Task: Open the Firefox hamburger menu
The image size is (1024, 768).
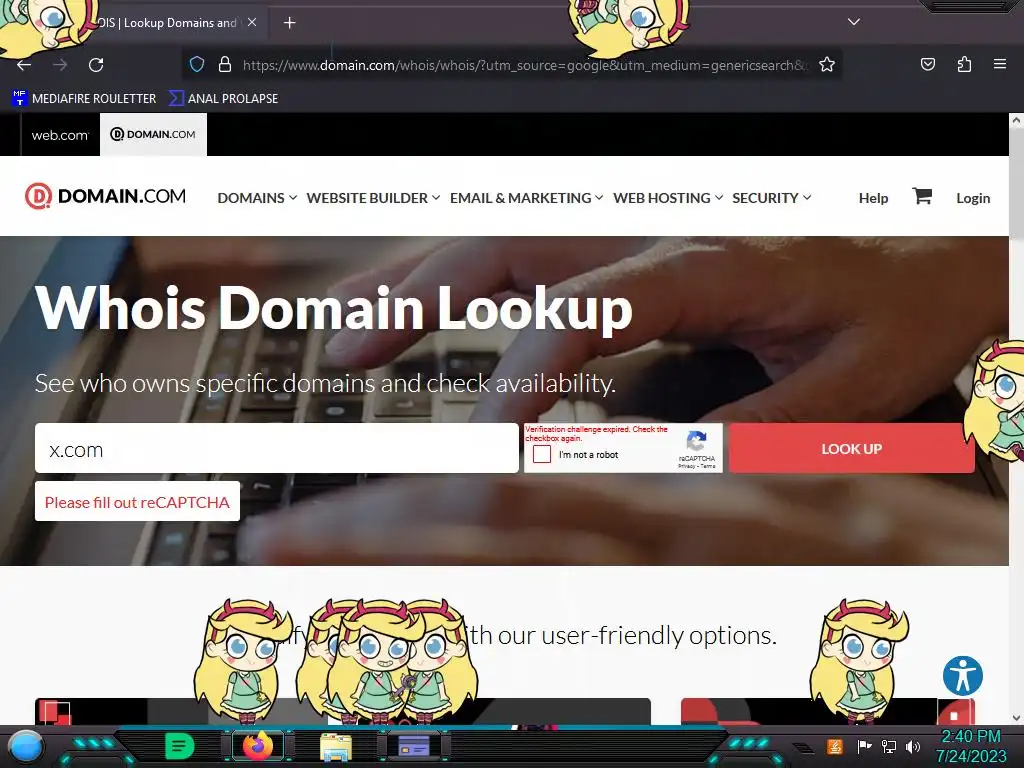Action: [999, 64]
